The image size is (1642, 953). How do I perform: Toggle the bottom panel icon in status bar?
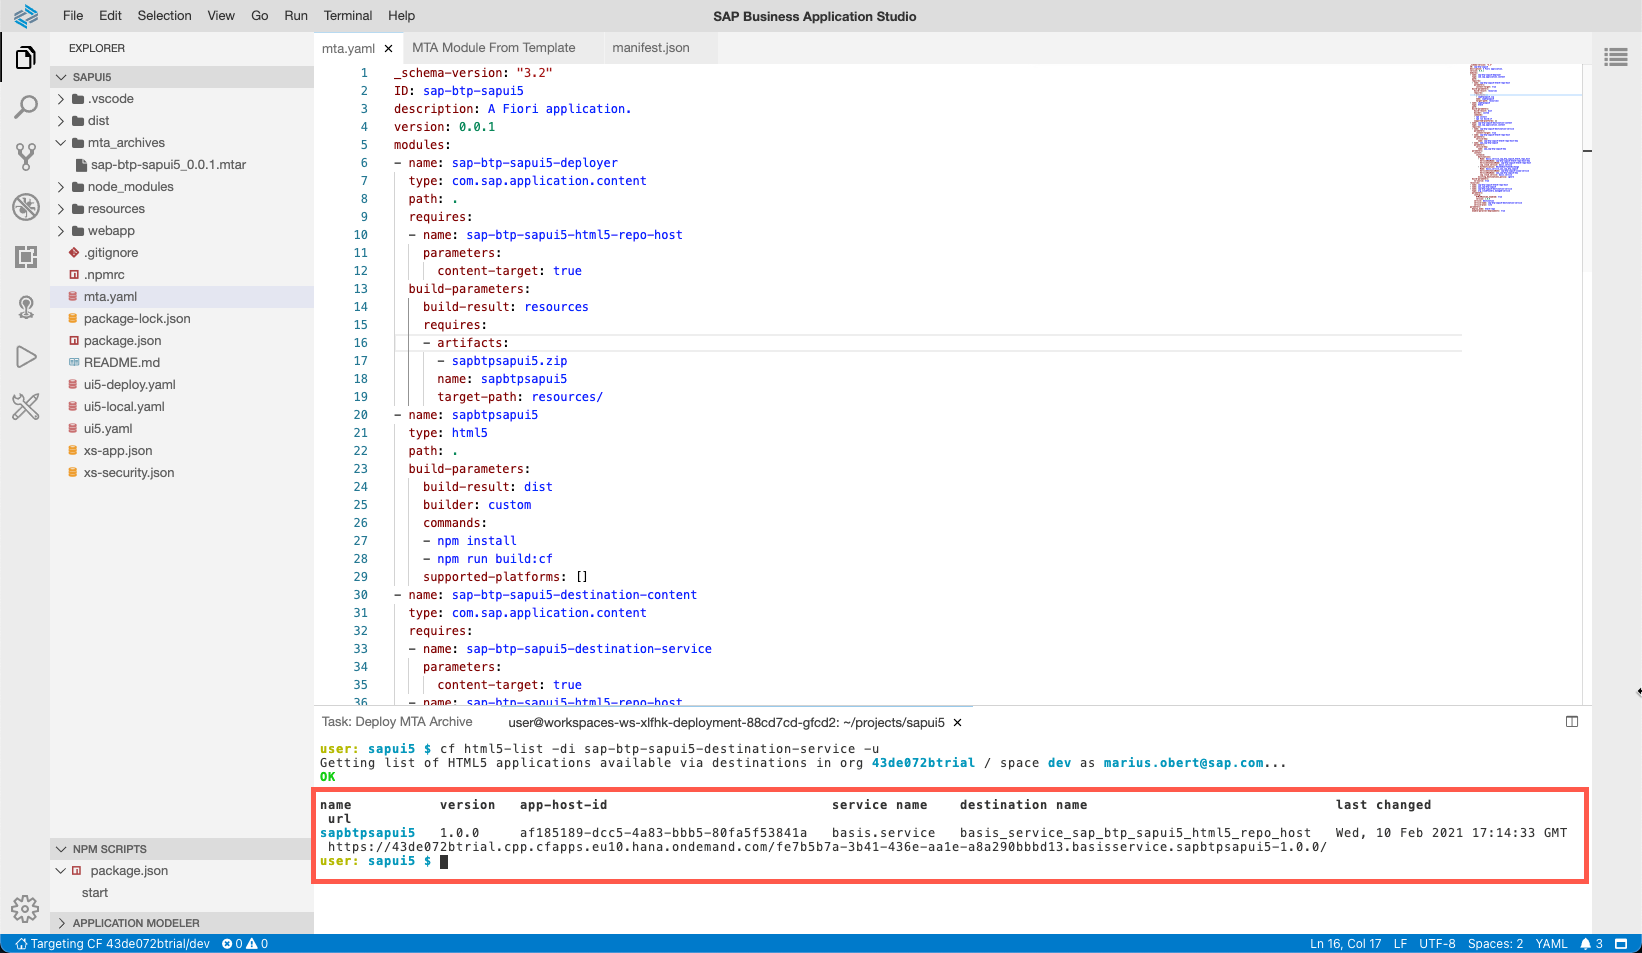tap(1621, 944)
